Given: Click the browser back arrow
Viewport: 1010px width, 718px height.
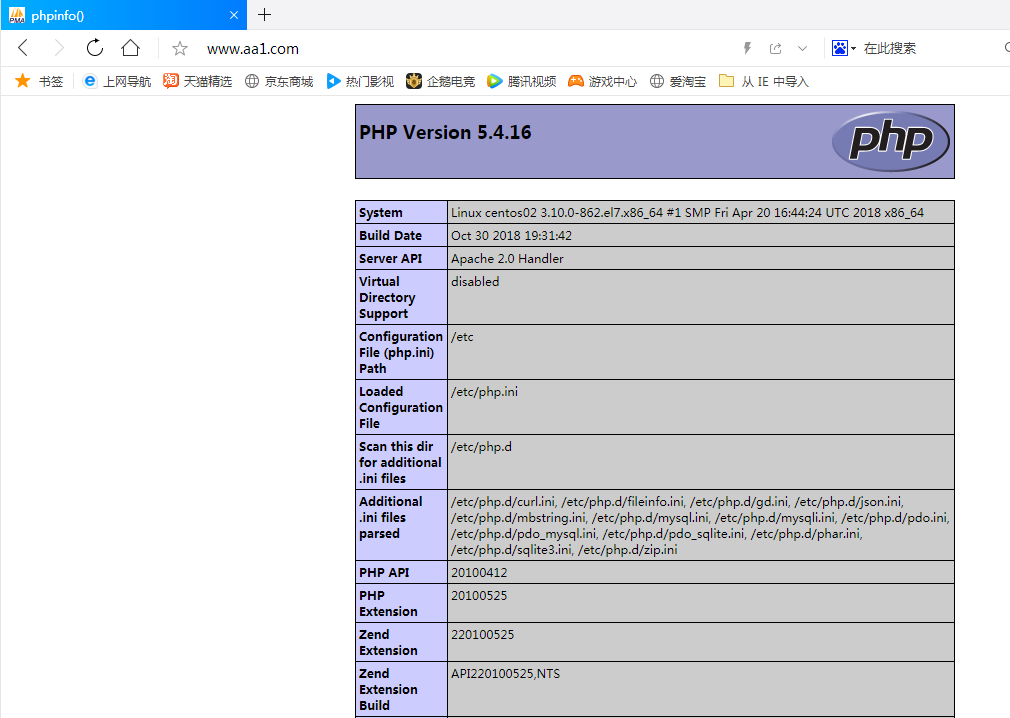Looking at the screenshot, I should coord(23,48).
